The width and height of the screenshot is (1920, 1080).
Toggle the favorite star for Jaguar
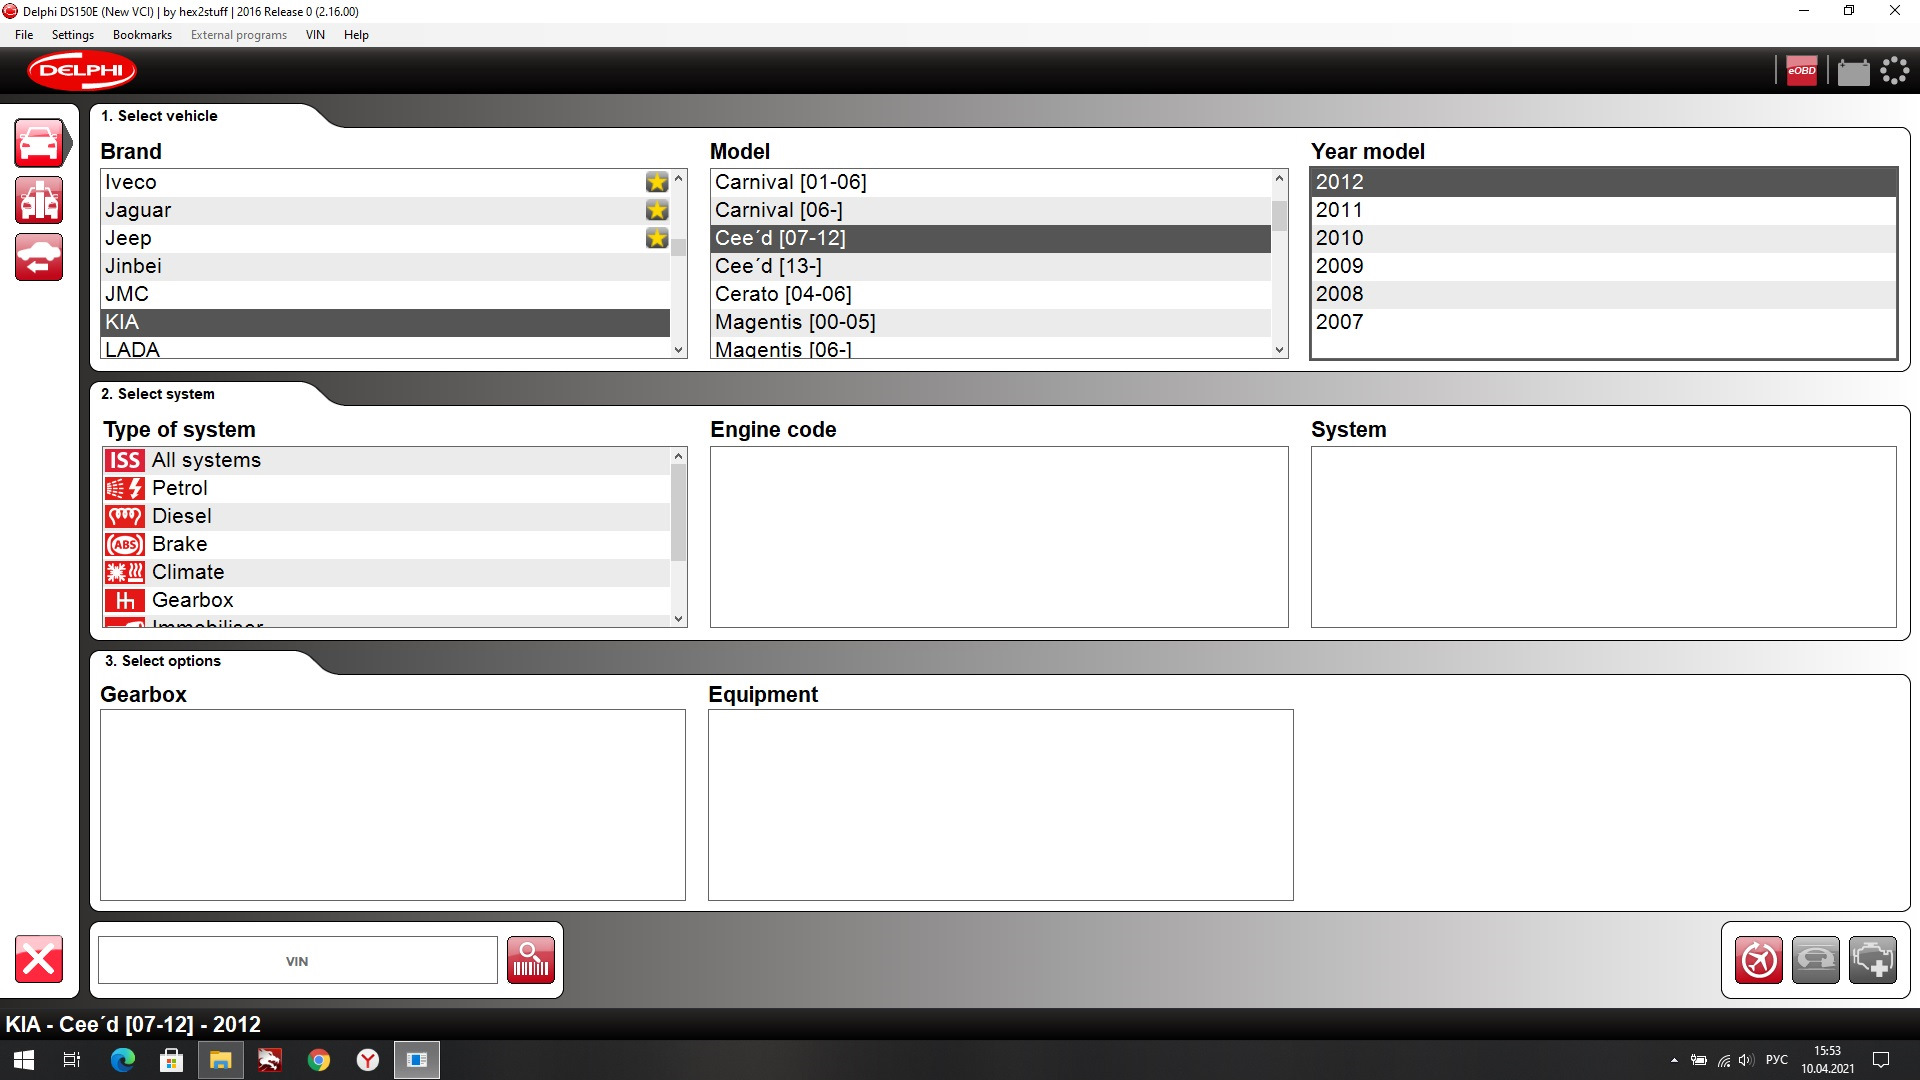657,210
